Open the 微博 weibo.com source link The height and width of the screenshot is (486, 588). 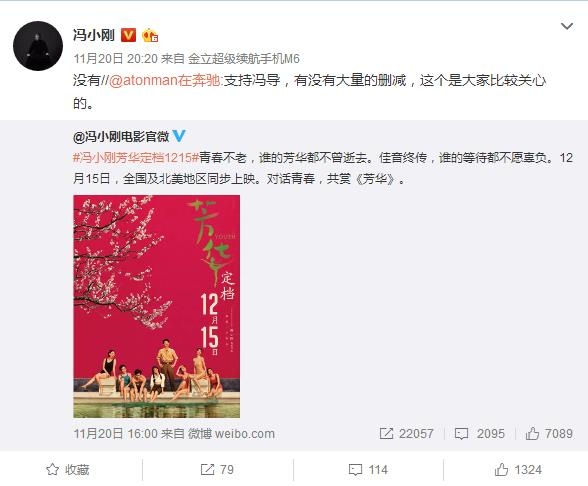[231, 434]
